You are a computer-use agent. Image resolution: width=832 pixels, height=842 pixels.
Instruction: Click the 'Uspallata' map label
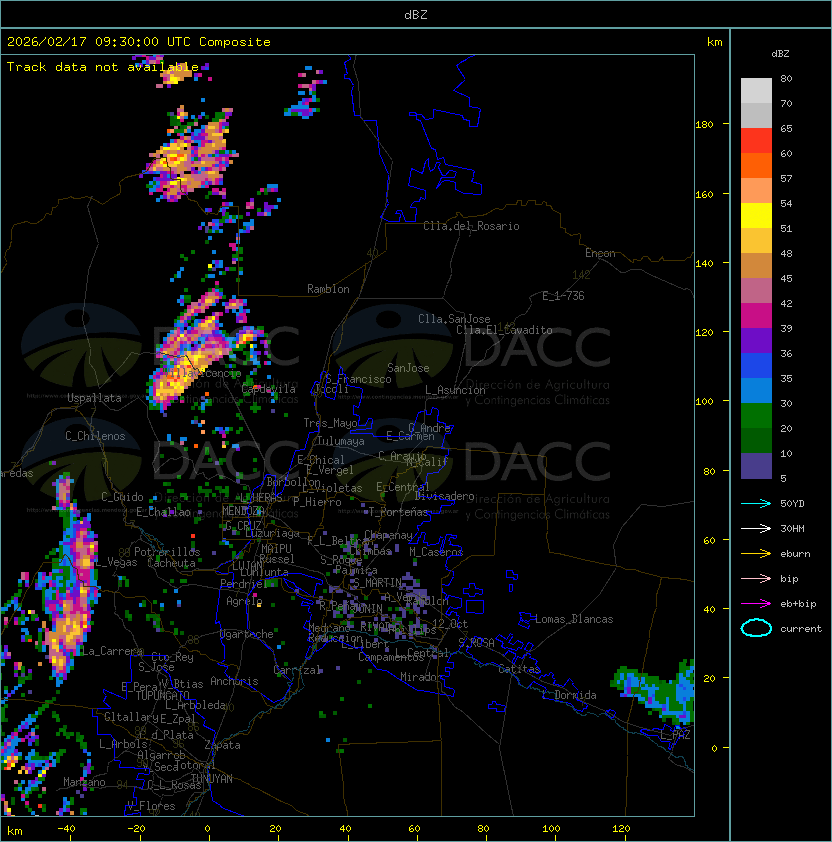(x=94, y=398)
